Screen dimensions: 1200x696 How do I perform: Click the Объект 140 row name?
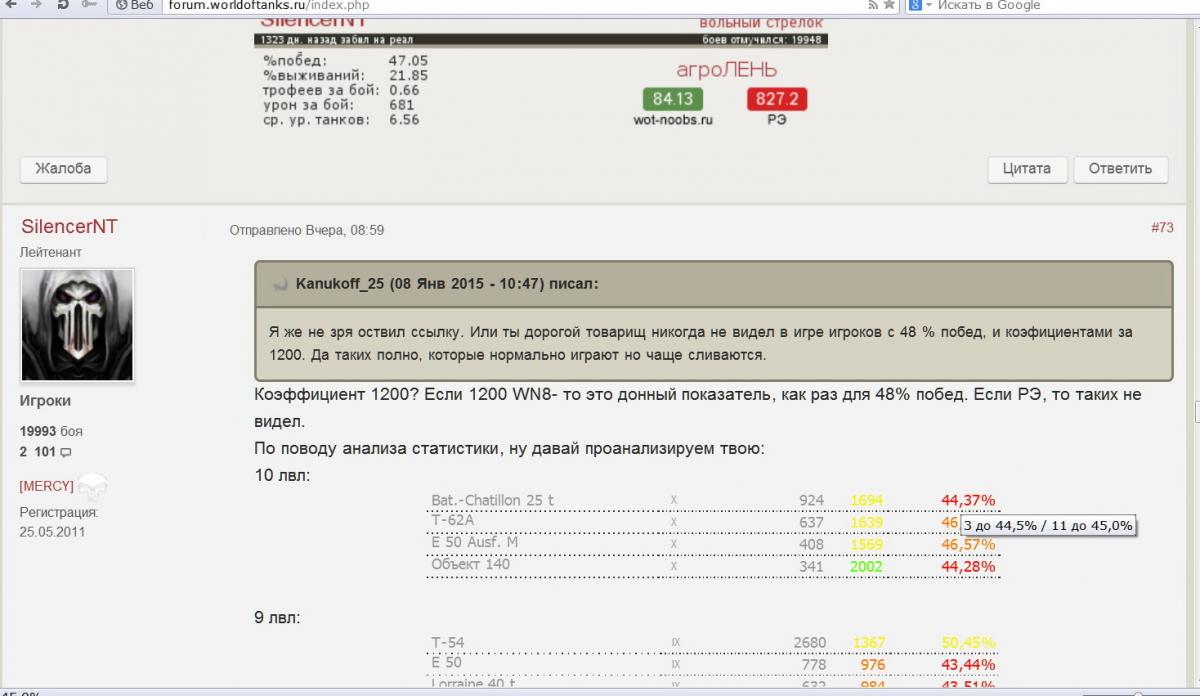[470, 565]
